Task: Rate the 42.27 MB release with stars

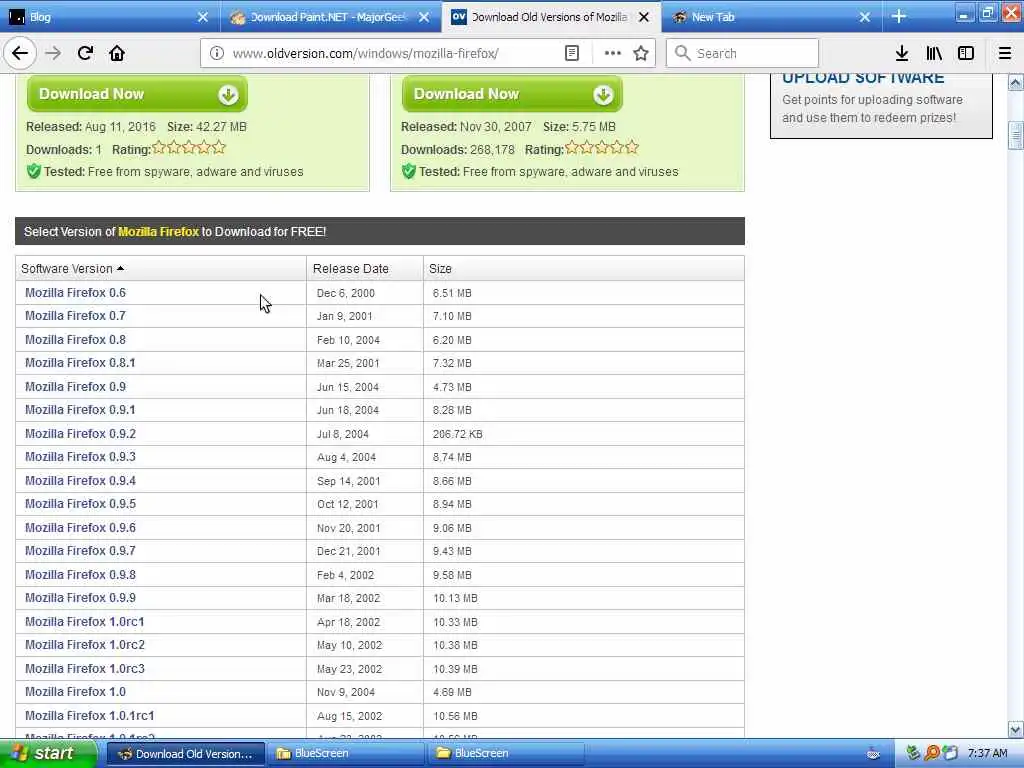Action: pos(189,148)
